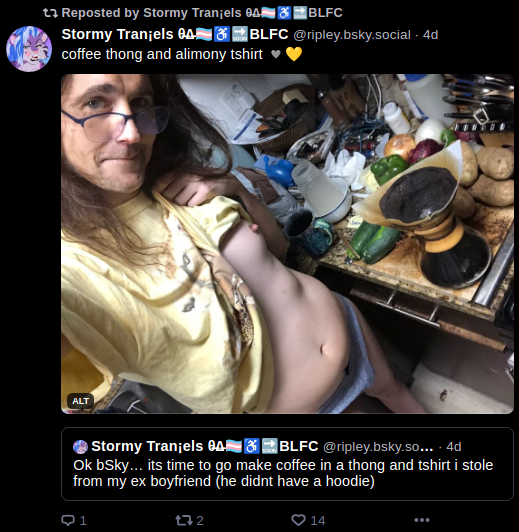Visit the @ripley.bsky.social handle in main post
Viewport: 519px width, 532px height.
pyautogui.click(x=352, y=35)
